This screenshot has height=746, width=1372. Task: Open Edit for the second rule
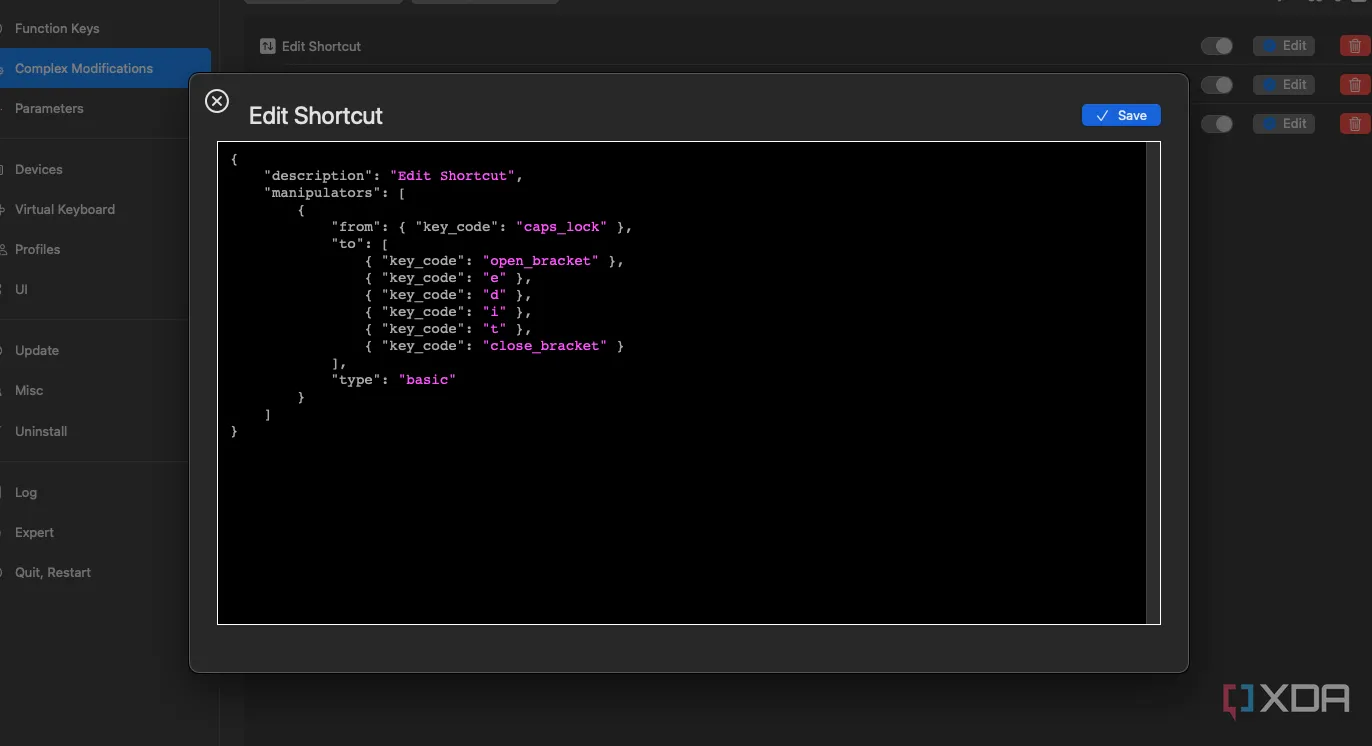[x=1283, y=85]
